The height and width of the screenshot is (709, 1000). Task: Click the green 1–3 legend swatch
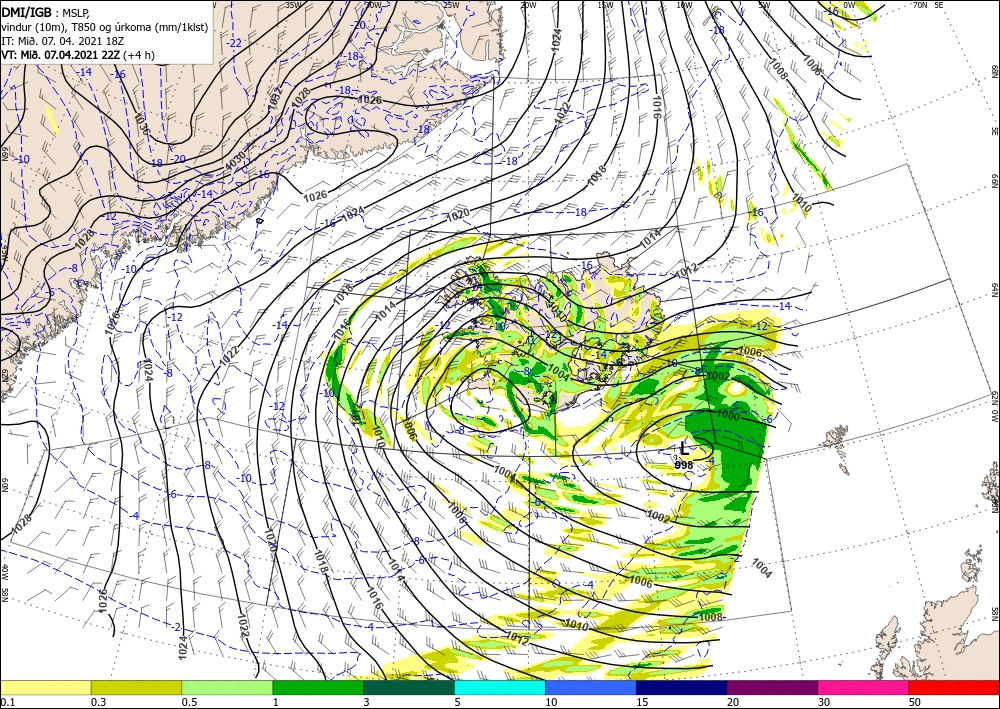[x=318, y=687]
